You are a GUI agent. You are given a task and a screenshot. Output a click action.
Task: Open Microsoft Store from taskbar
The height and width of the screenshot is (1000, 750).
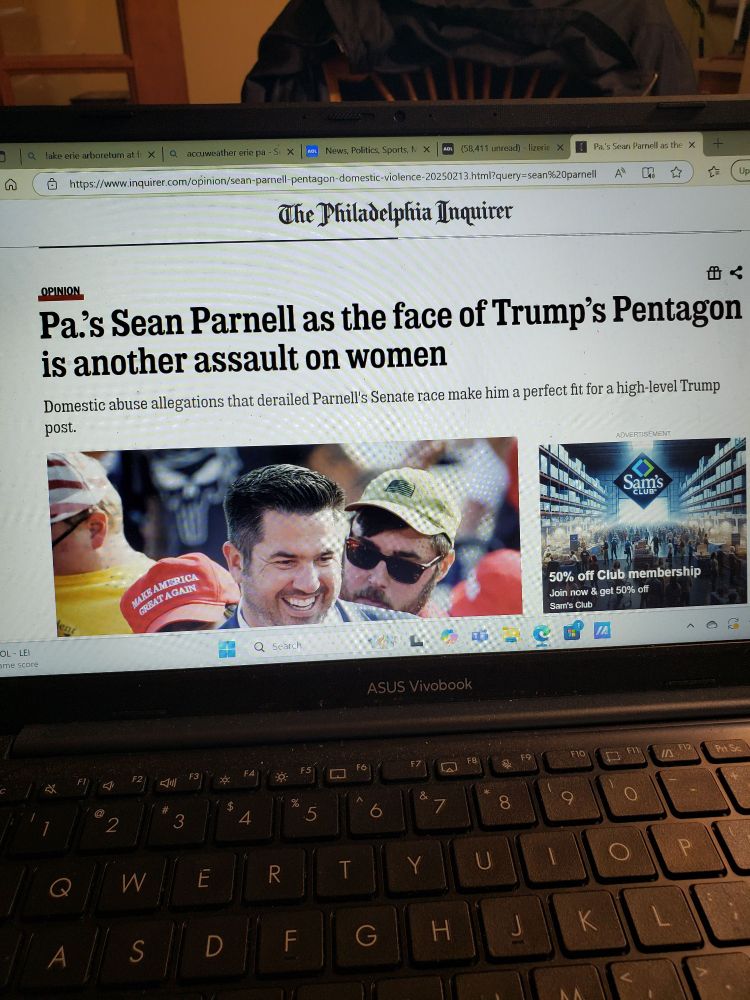573,631
